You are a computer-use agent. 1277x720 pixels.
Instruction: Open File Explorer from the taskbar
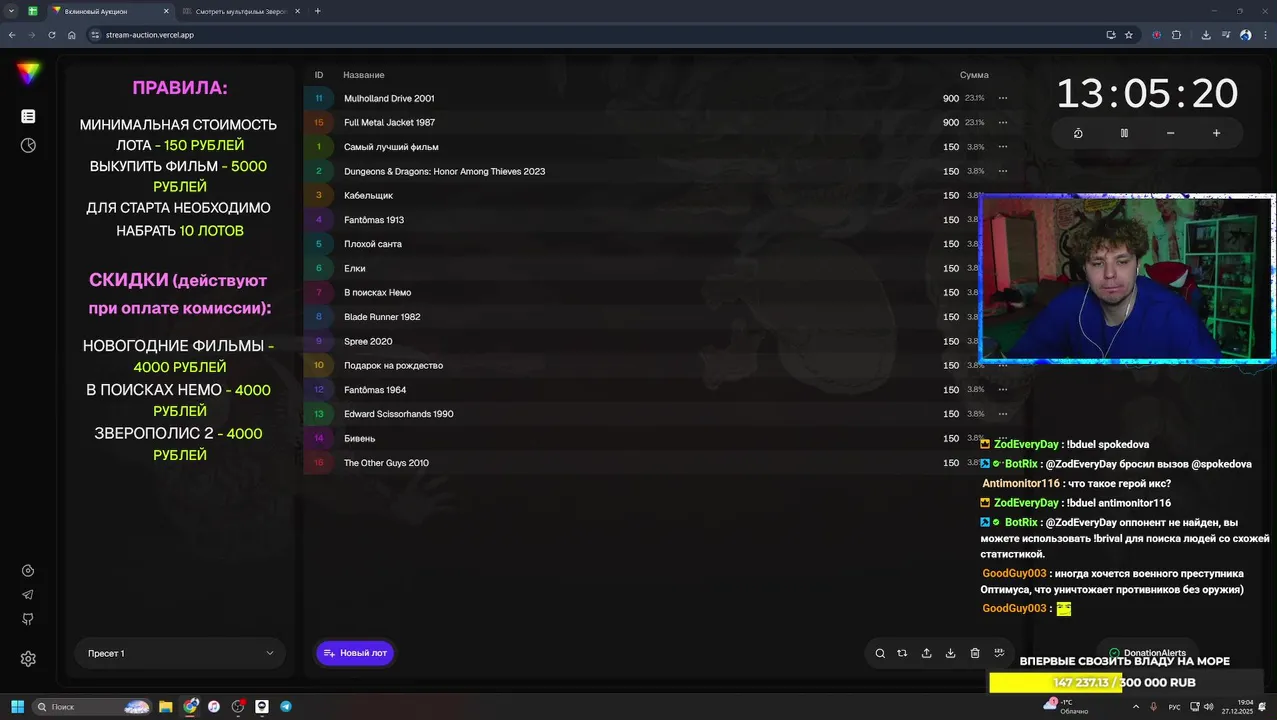166,706
